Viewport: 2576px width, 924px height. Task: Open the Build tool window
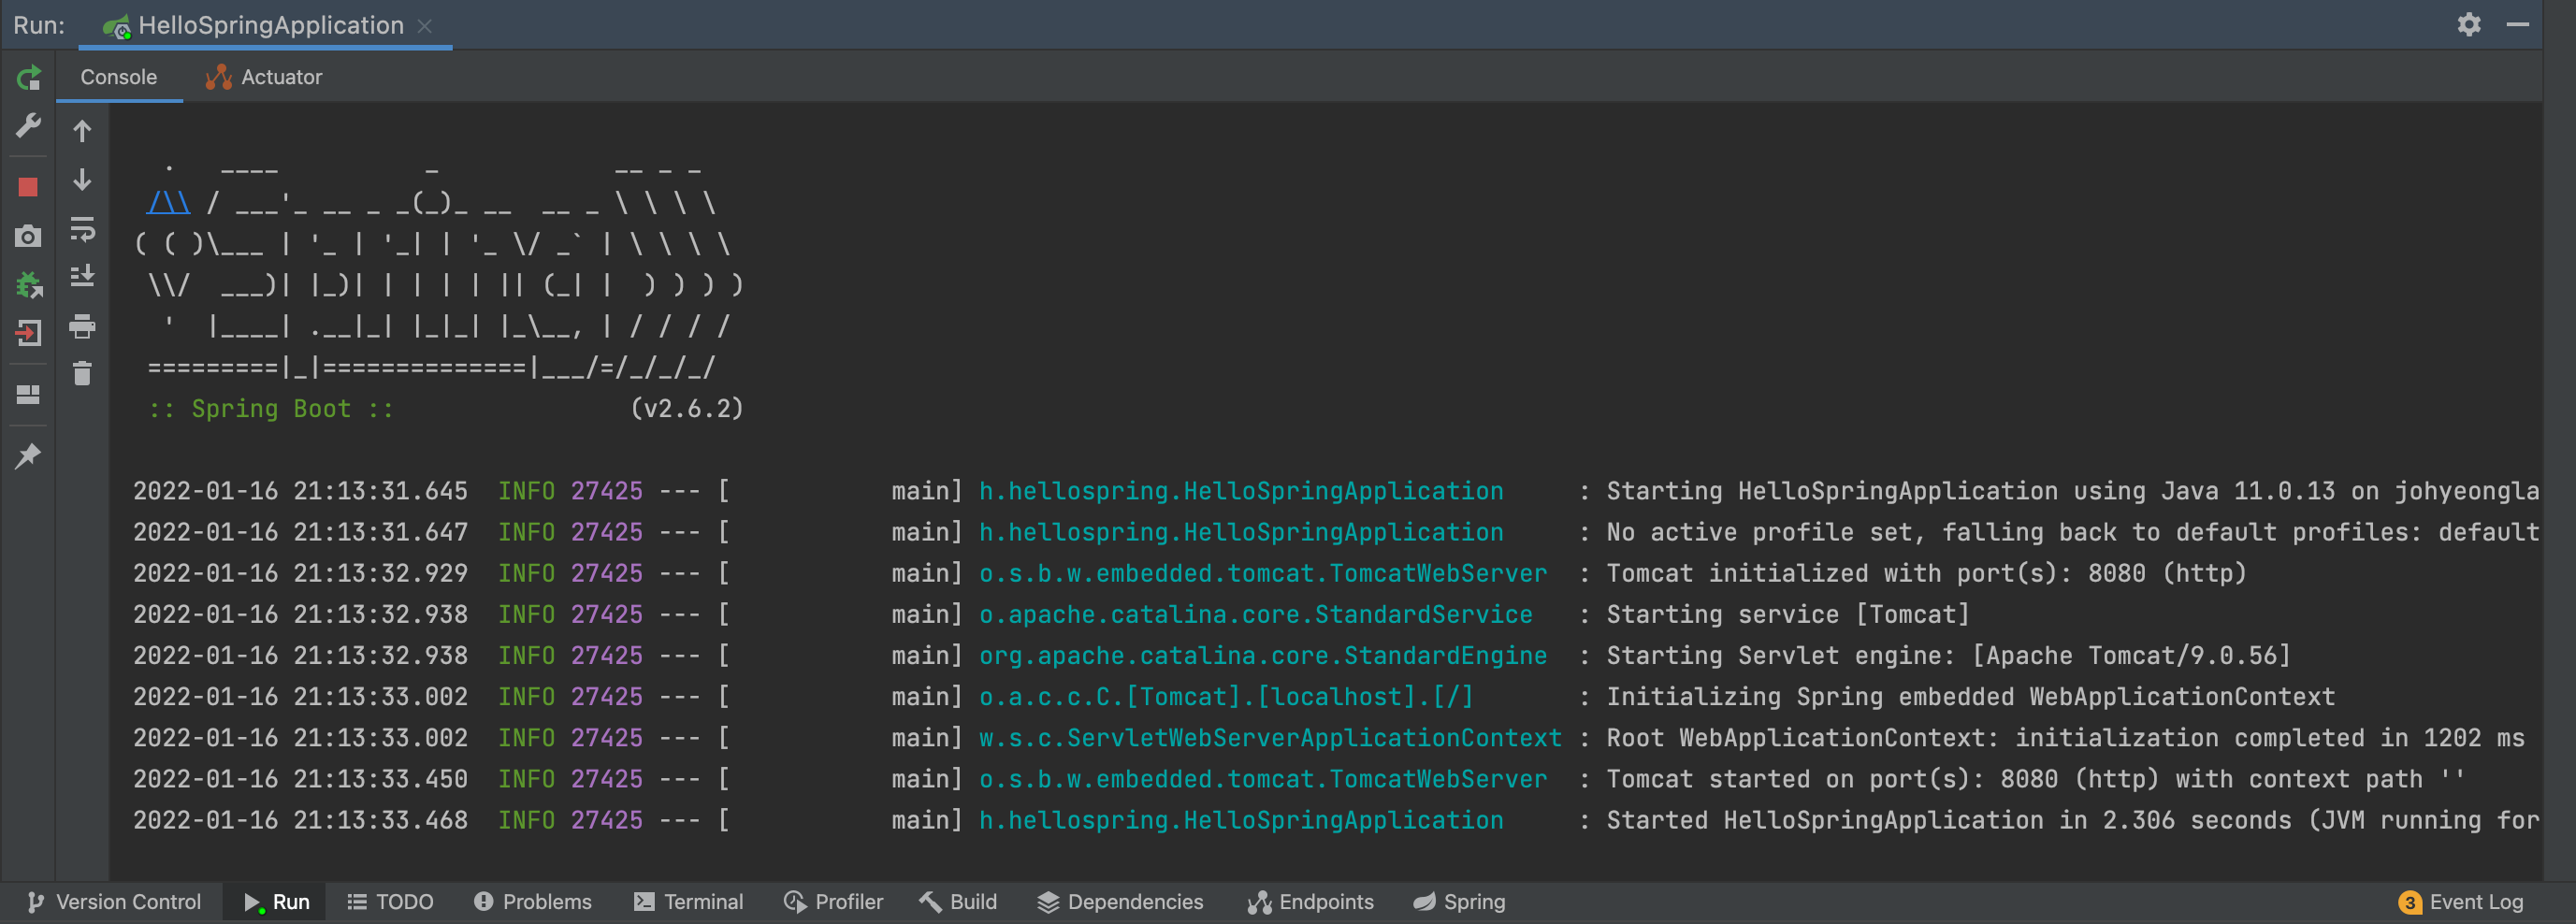click(x=959, y=902)
